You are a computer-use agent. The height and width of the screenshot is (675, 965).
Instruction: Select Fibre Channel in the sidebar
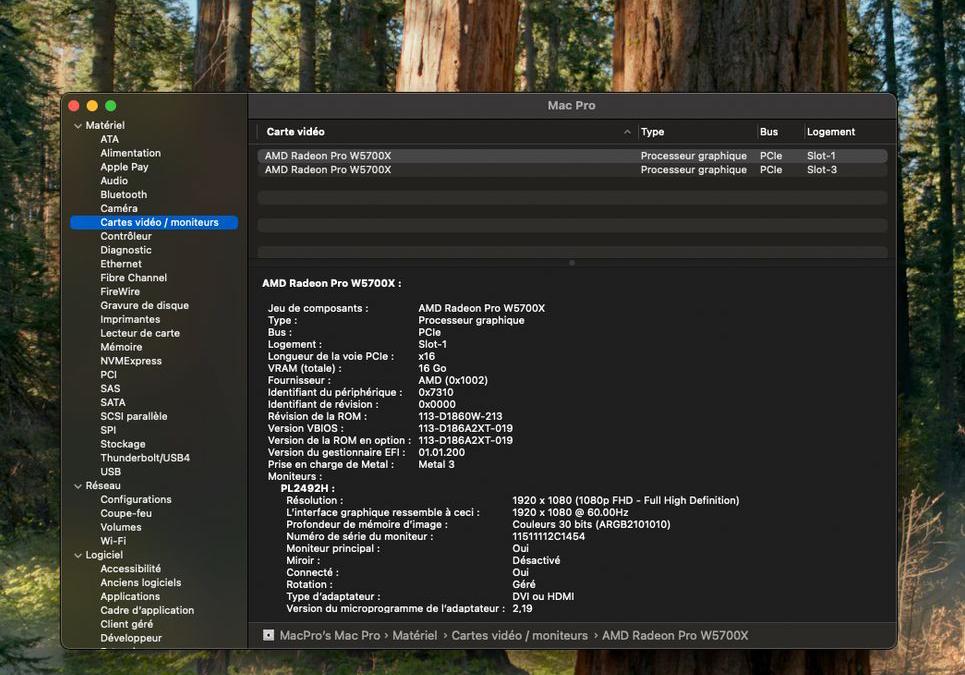pos(134,278)
